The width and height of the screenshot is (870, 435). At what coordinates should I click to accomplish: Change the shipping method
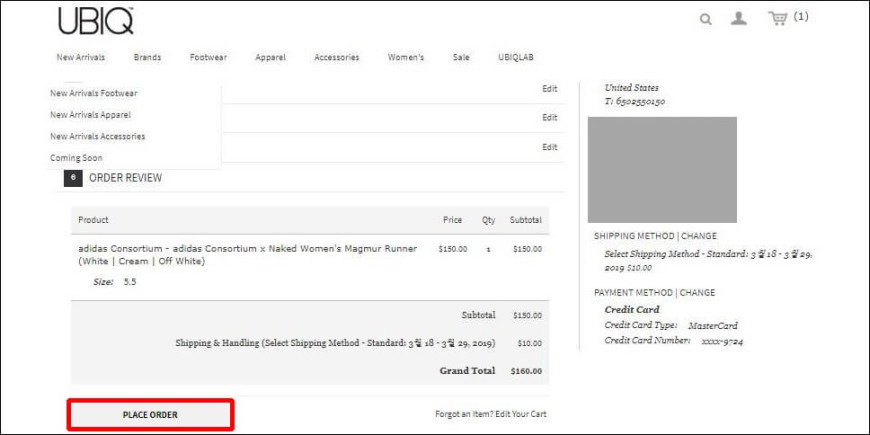pyautogui.click(x=699, y=236)
